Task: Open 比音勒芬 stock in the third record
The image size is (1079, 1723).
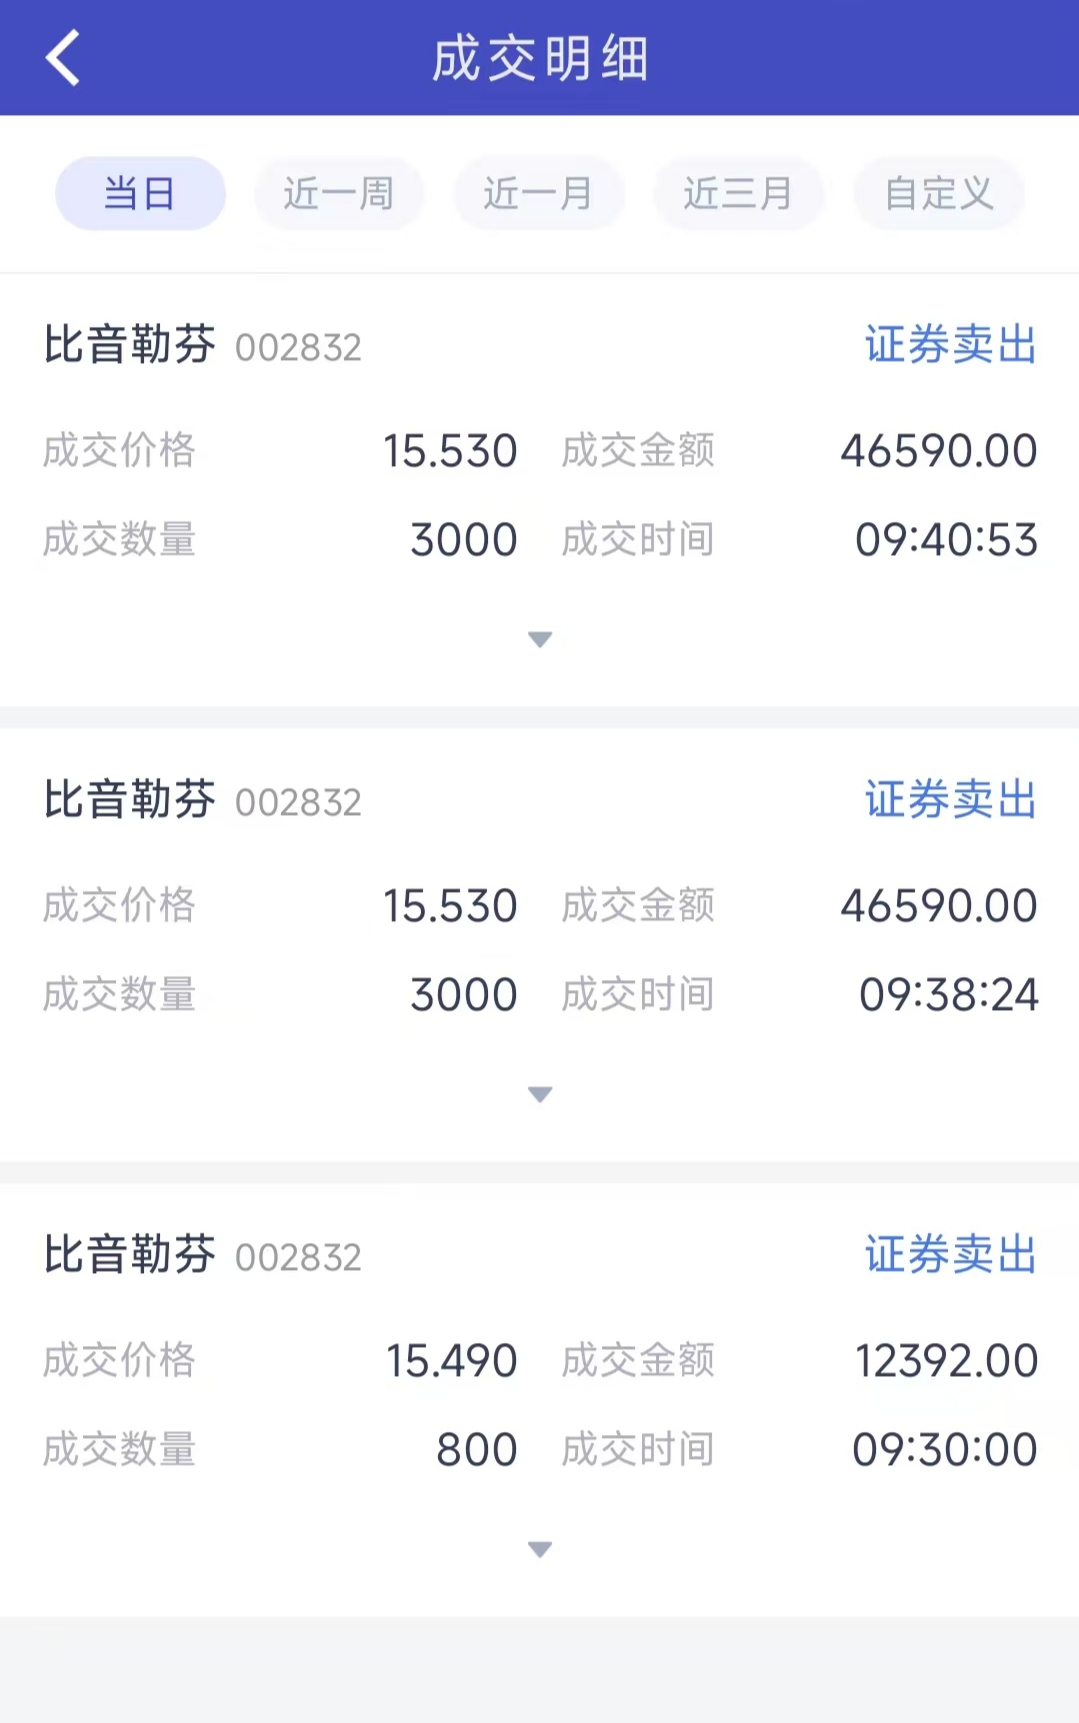Action: coord(130,1255)
